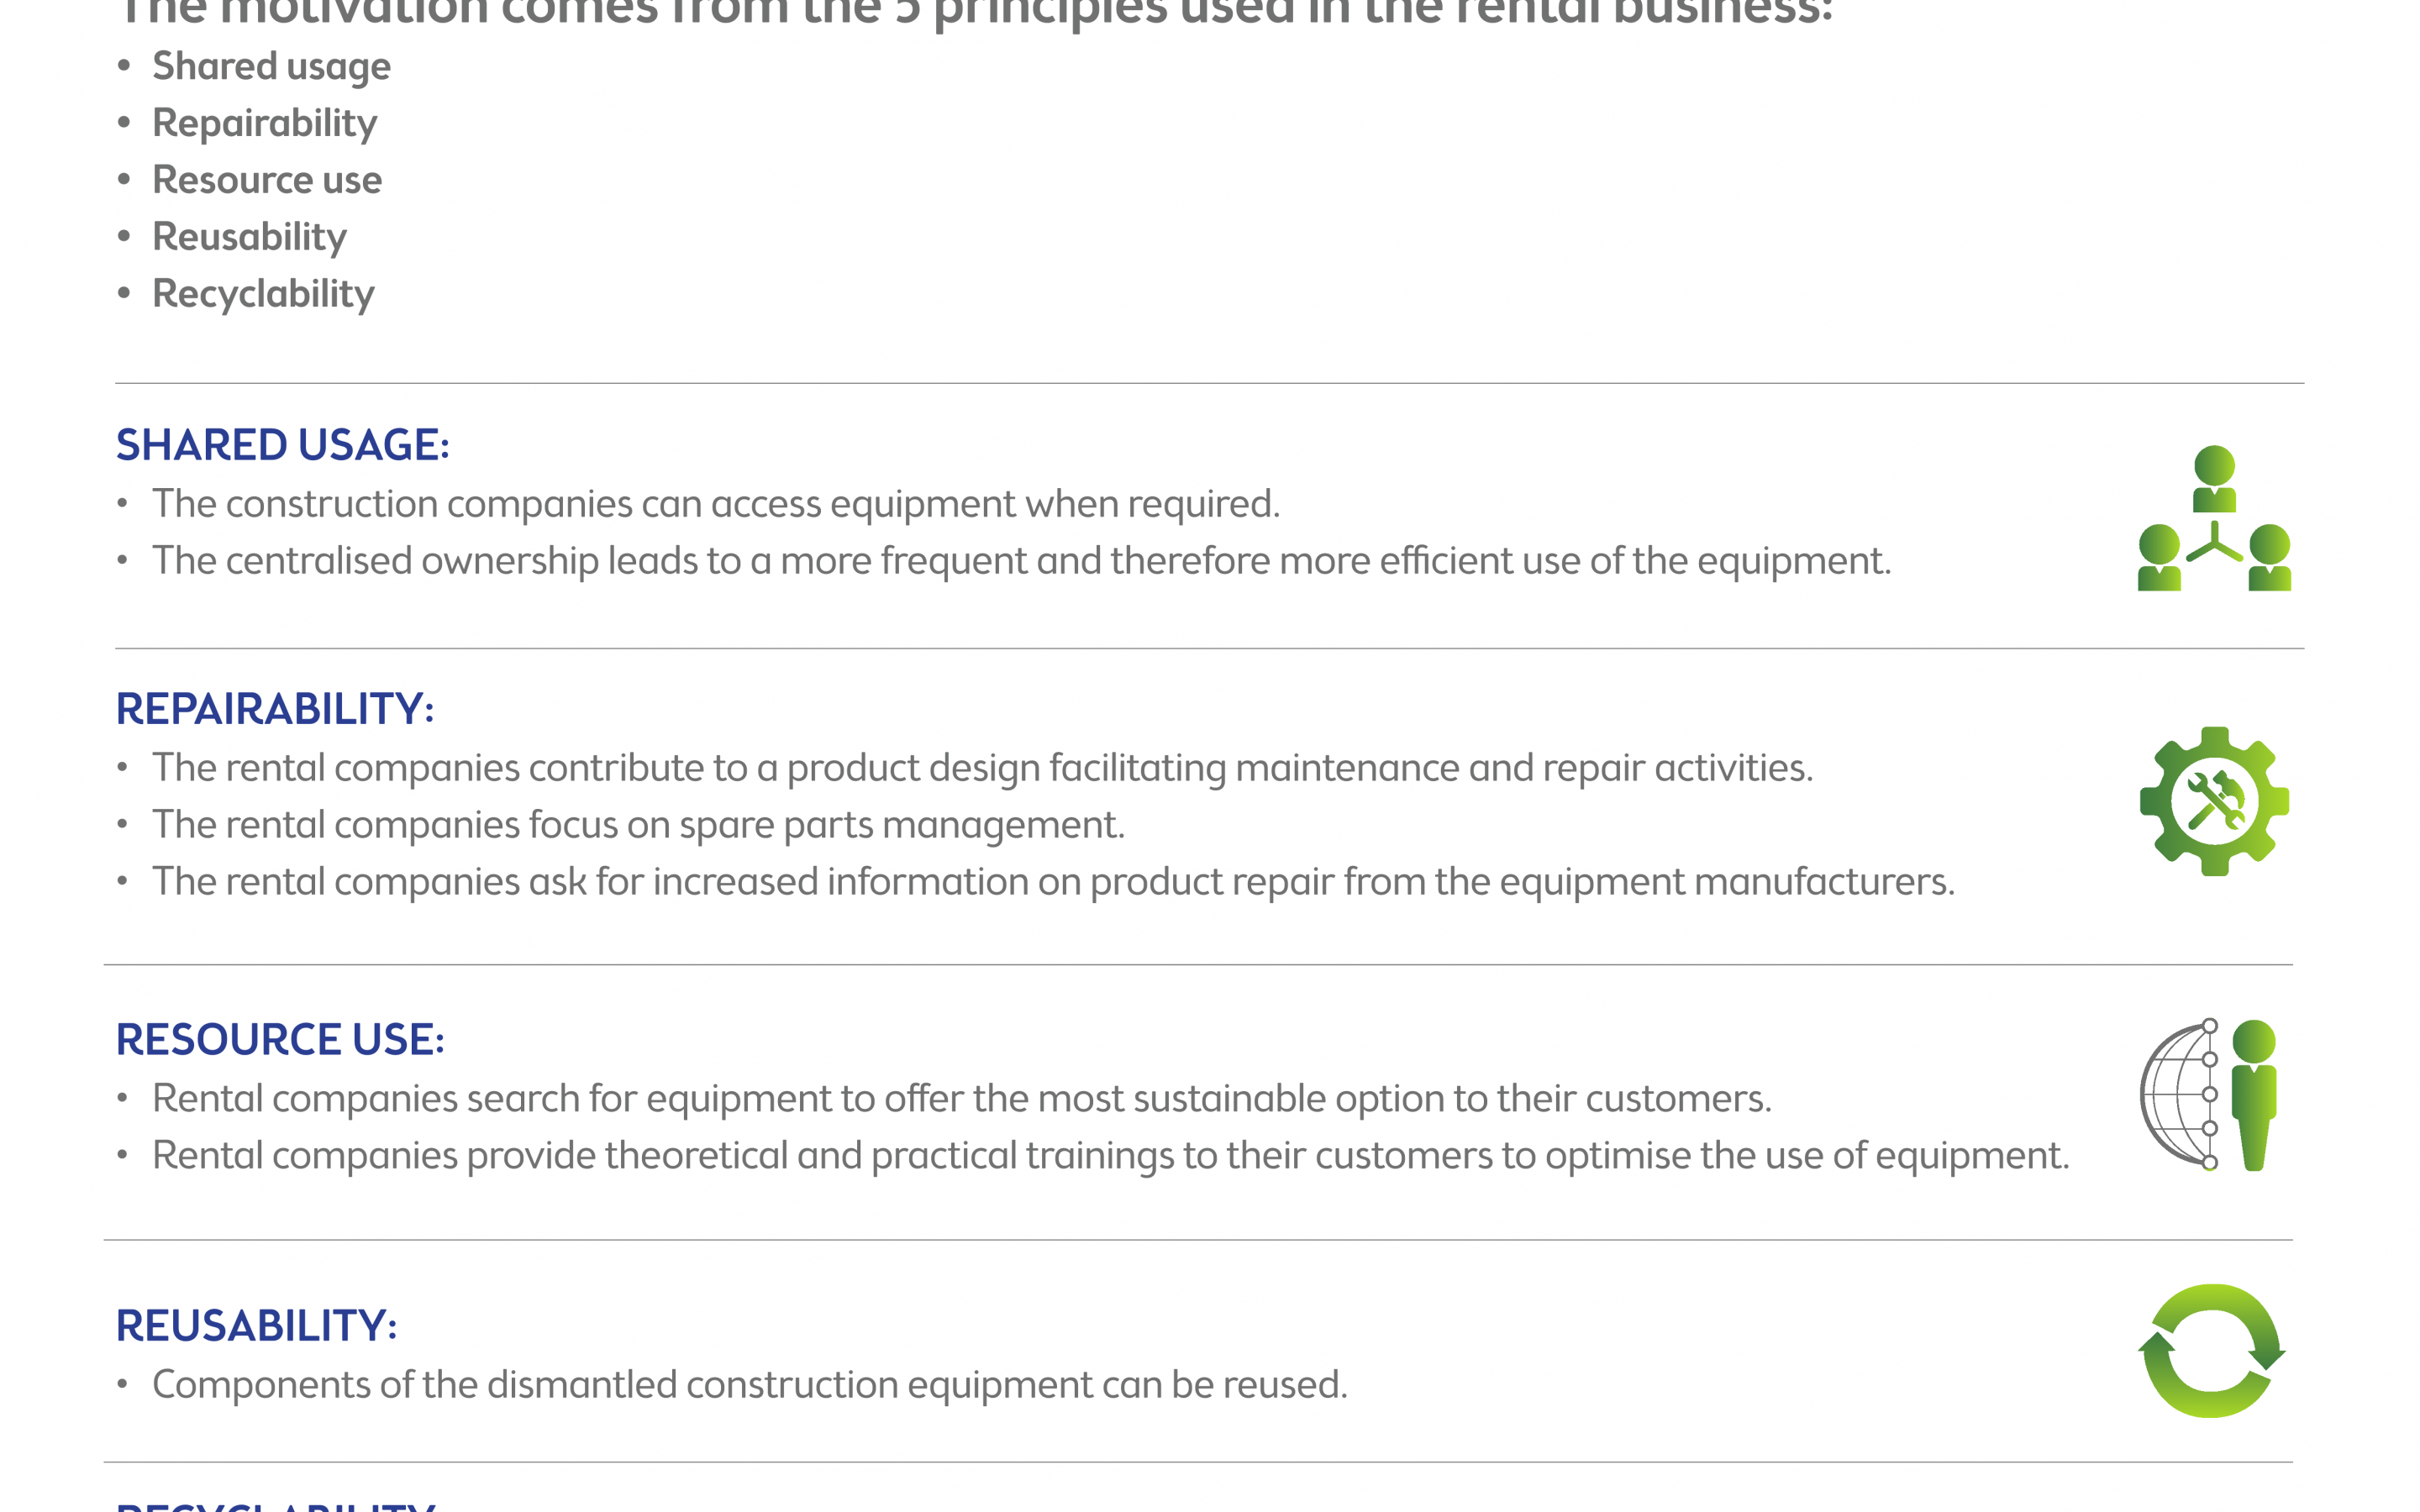Viewport: 2420px width, 1512px height.
Task: Click the dismantled construction equipment reuse sentence
Action: (749, 1385)
